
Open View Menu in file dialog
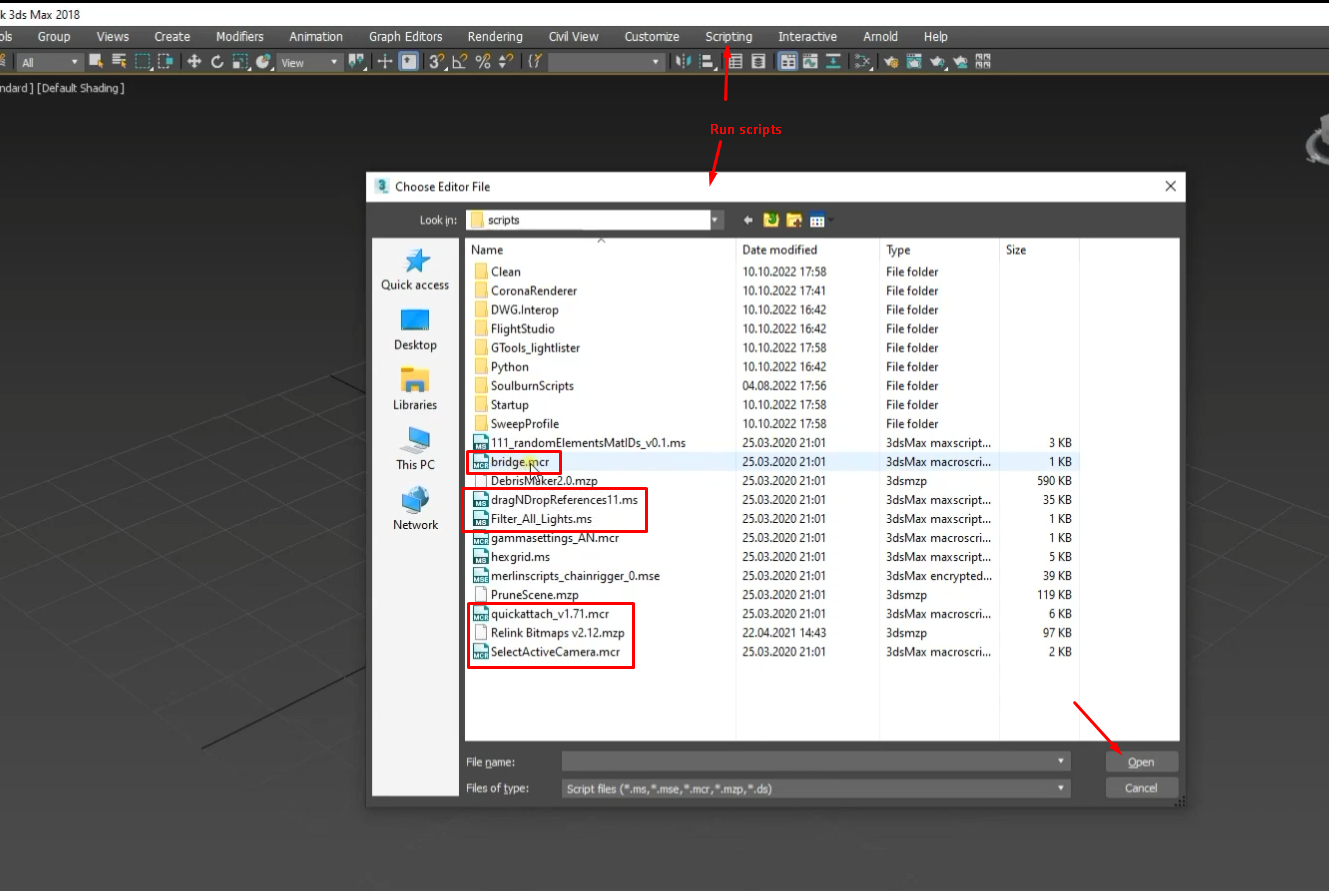820,220
